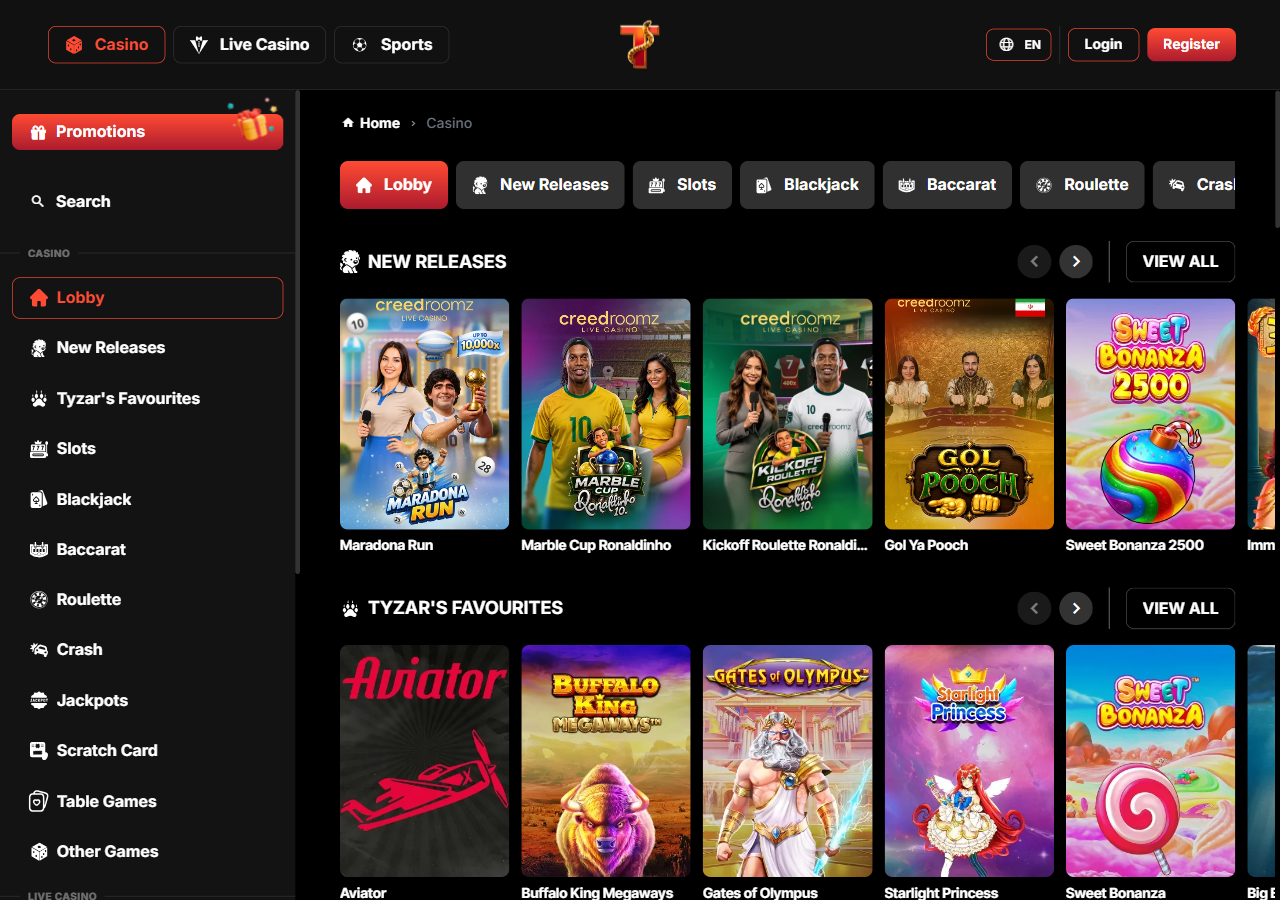Click the Other Games dice icon in sidebar

[x=39, y=852]
